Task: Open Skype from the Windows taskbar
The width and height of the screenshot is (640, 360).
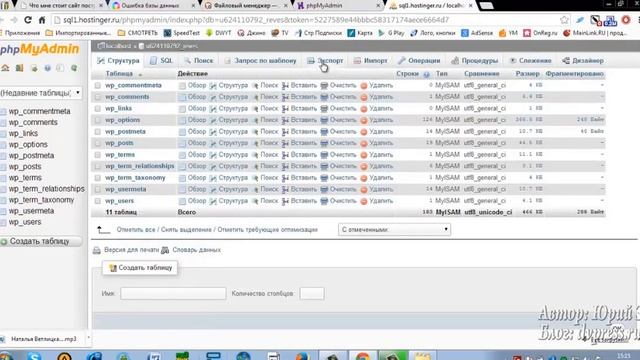Action: click(34, 356)
